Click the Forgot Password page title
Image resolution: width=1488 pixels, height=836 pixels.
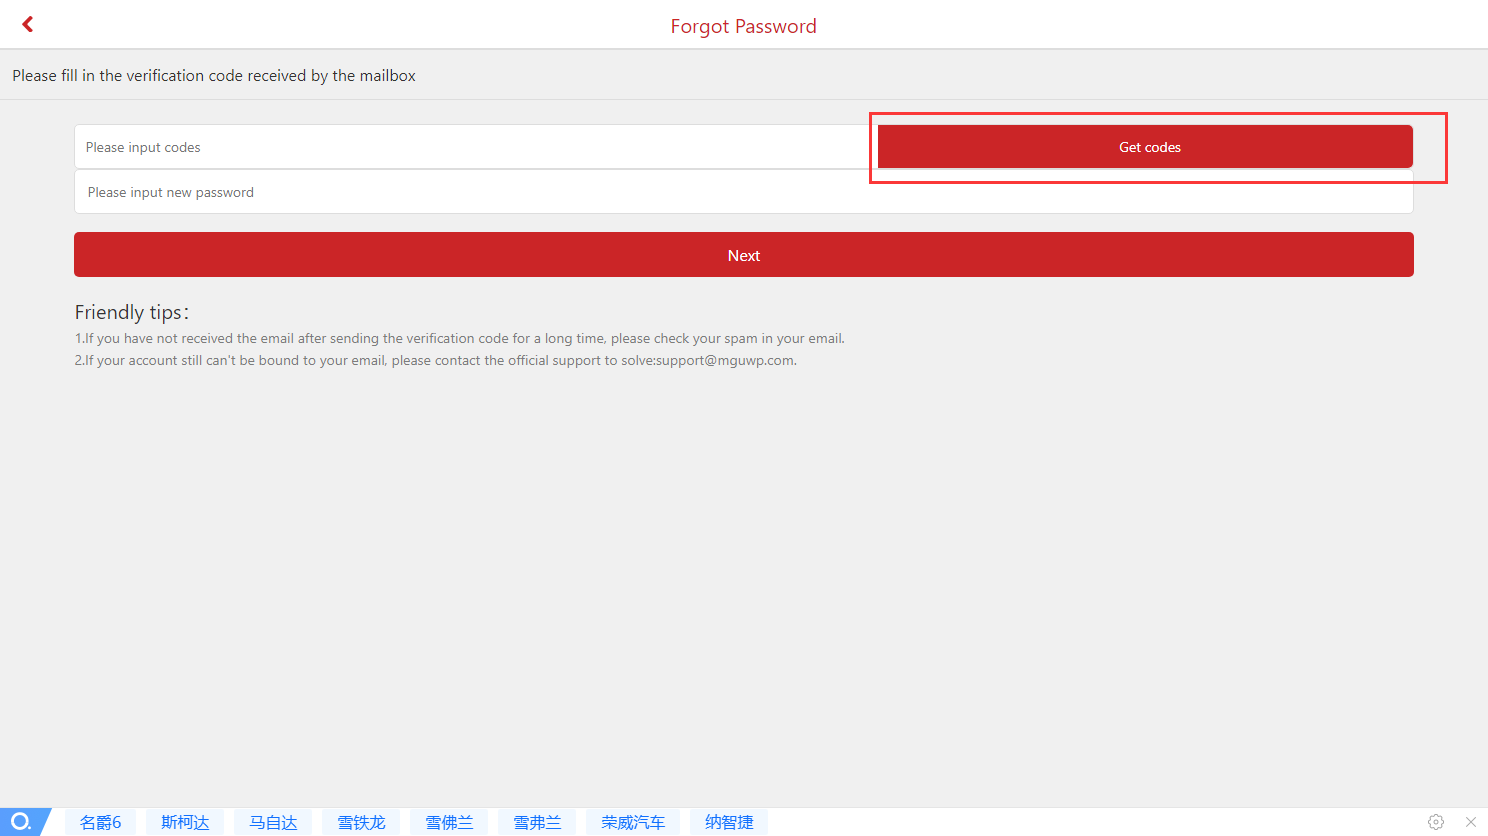pyautogui.click(x=743, y=26)
